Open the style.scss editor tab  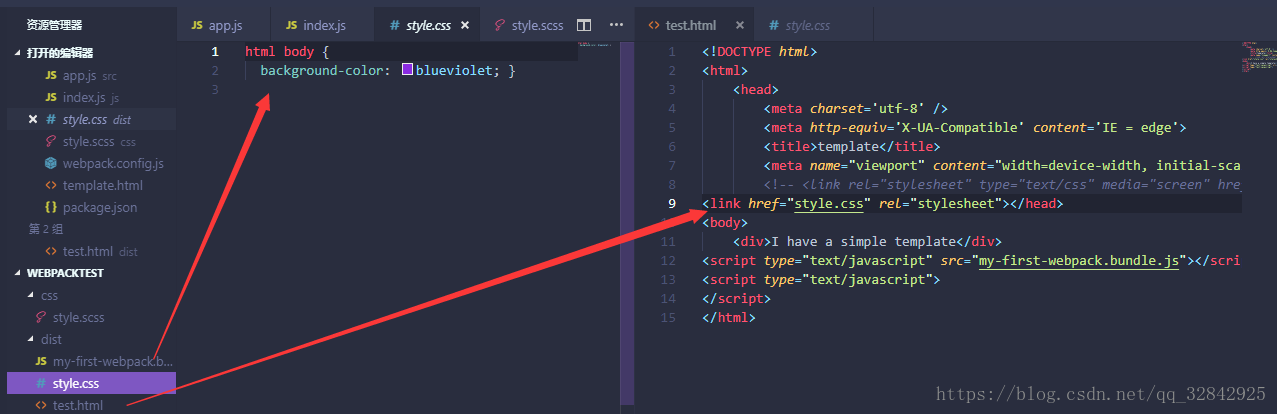tap(528, 24)
